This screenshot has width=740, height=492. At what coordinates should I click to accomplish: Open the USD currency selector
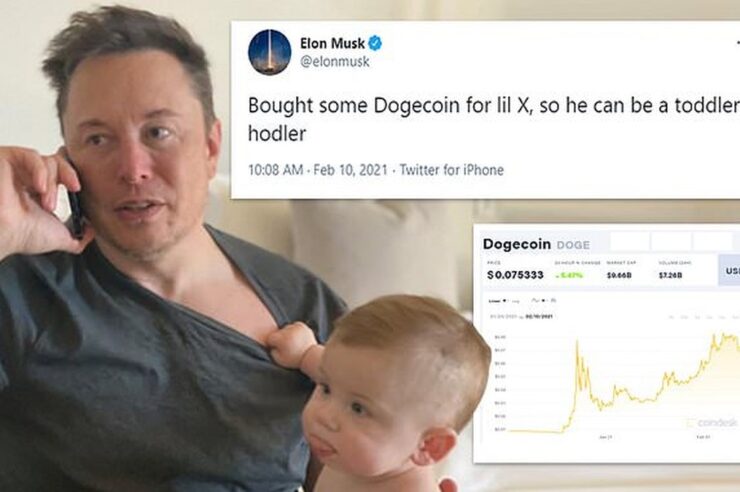(729, 270)
